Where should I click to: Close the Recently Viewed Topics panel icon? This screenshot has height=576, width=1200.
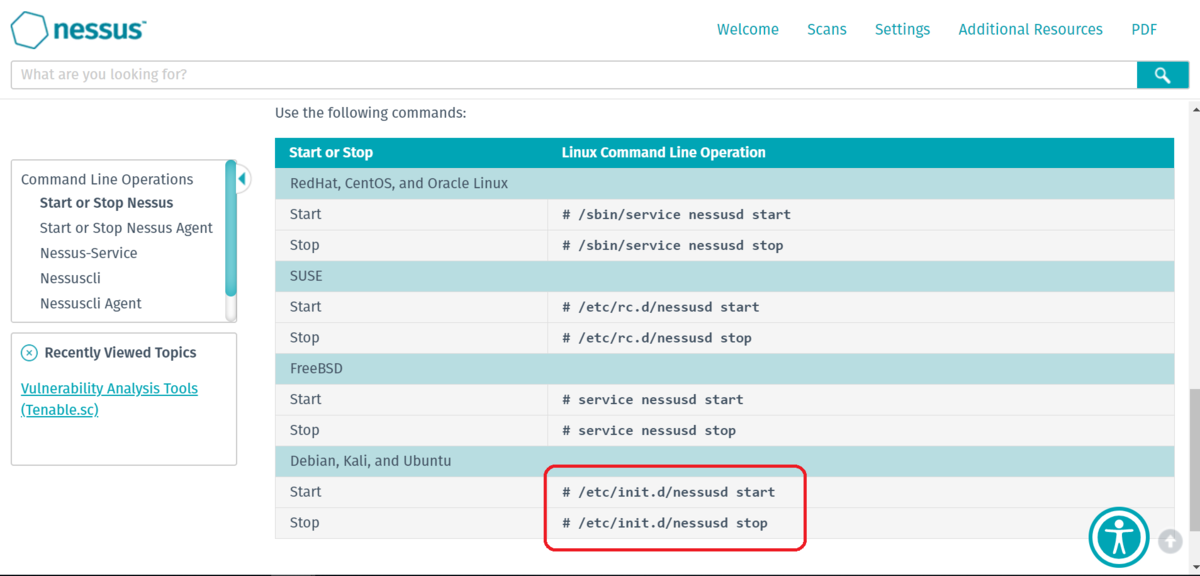29,353
